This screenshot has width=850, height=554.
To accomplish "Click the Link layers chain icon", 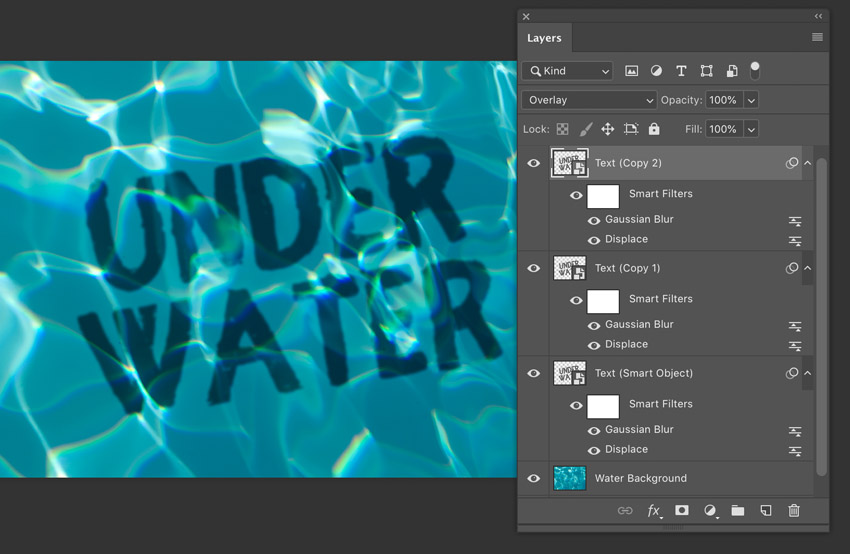I will tap(625, 511).
